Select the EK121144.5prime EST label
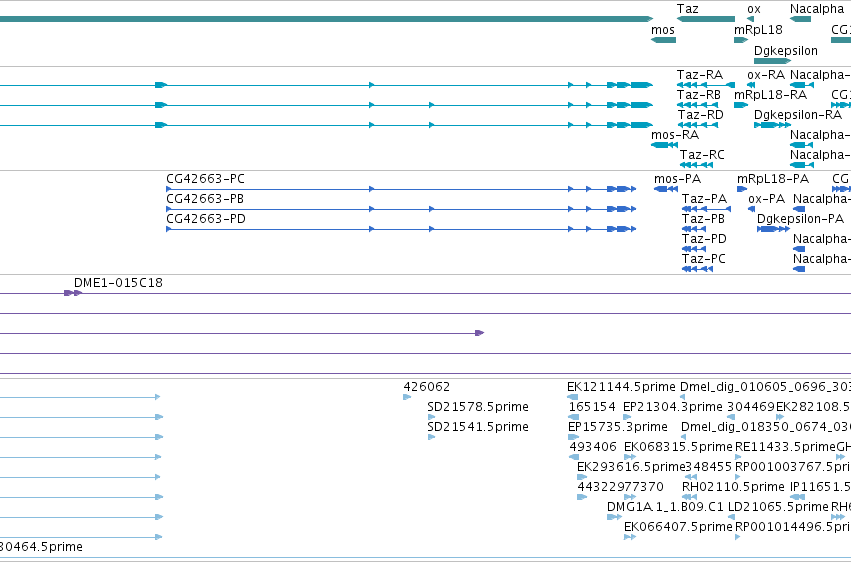851x562 pixels. coord(621,387)
